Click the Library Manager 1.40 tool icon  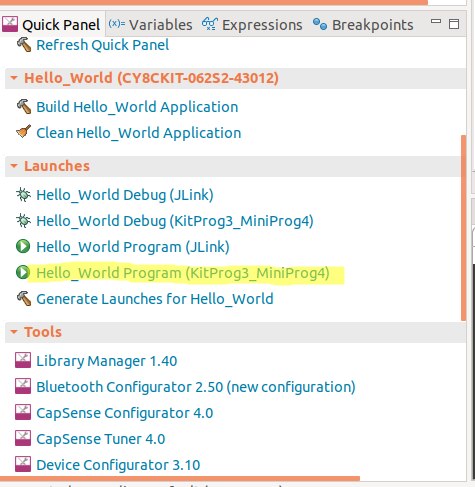coord(23,360)
